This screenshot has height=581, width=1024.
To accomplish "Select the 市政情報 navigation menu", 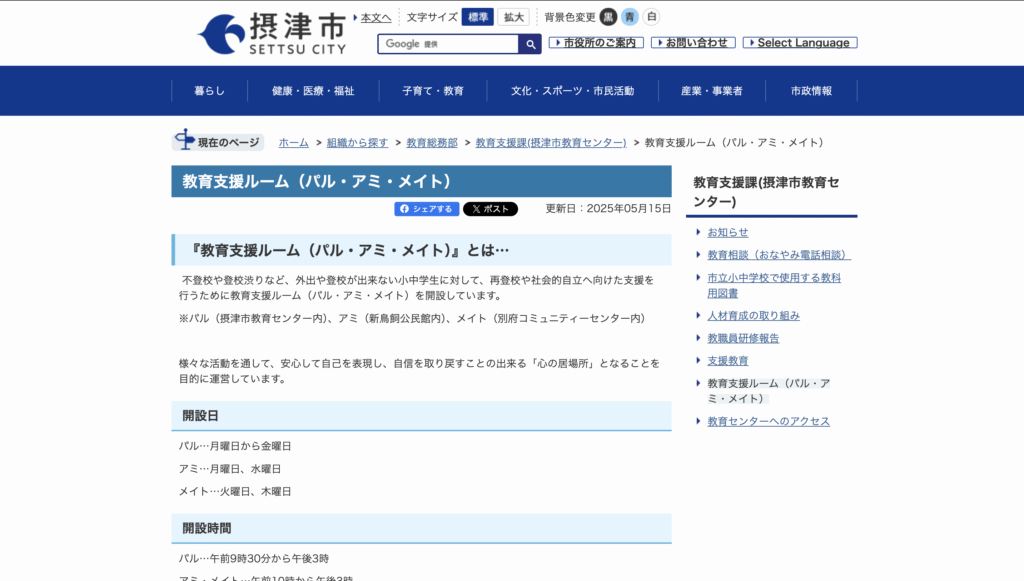I will [x=811, y=90].
